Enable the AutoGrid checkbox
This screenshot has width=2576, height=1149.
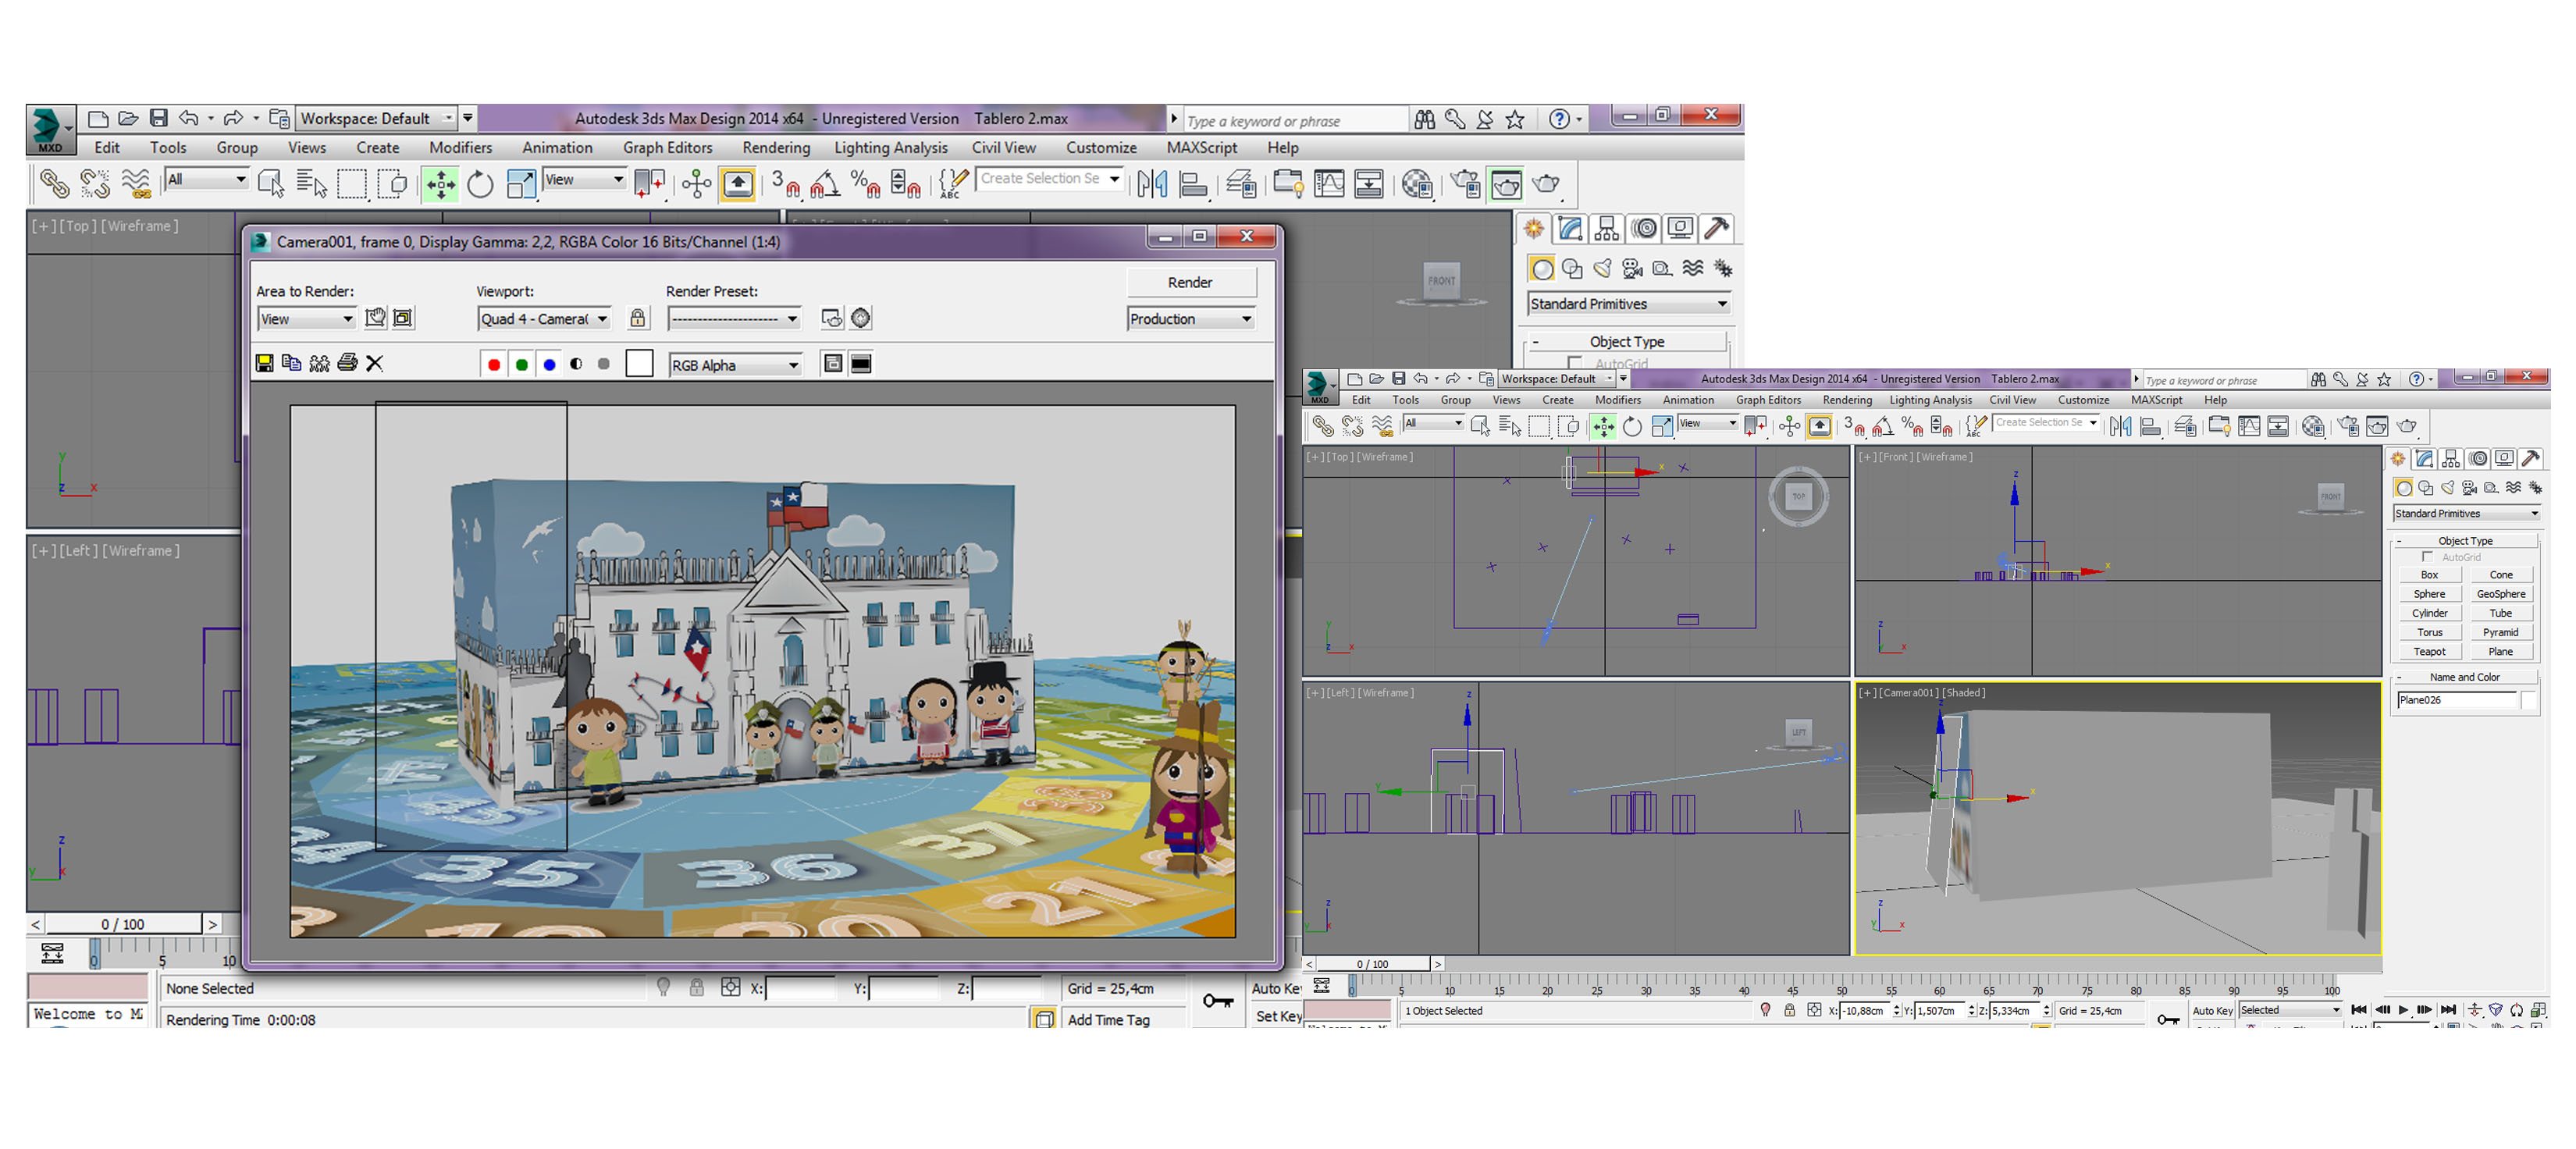point(2427,557)
